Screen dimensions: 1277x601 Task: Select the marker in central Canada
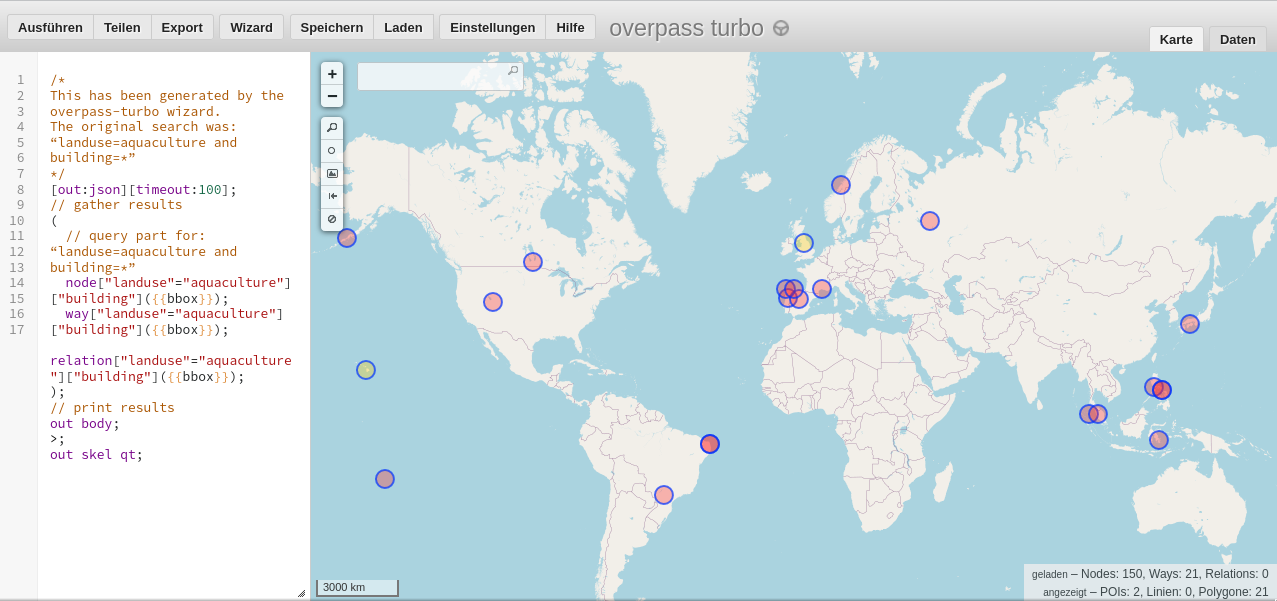tap(533, 262)
